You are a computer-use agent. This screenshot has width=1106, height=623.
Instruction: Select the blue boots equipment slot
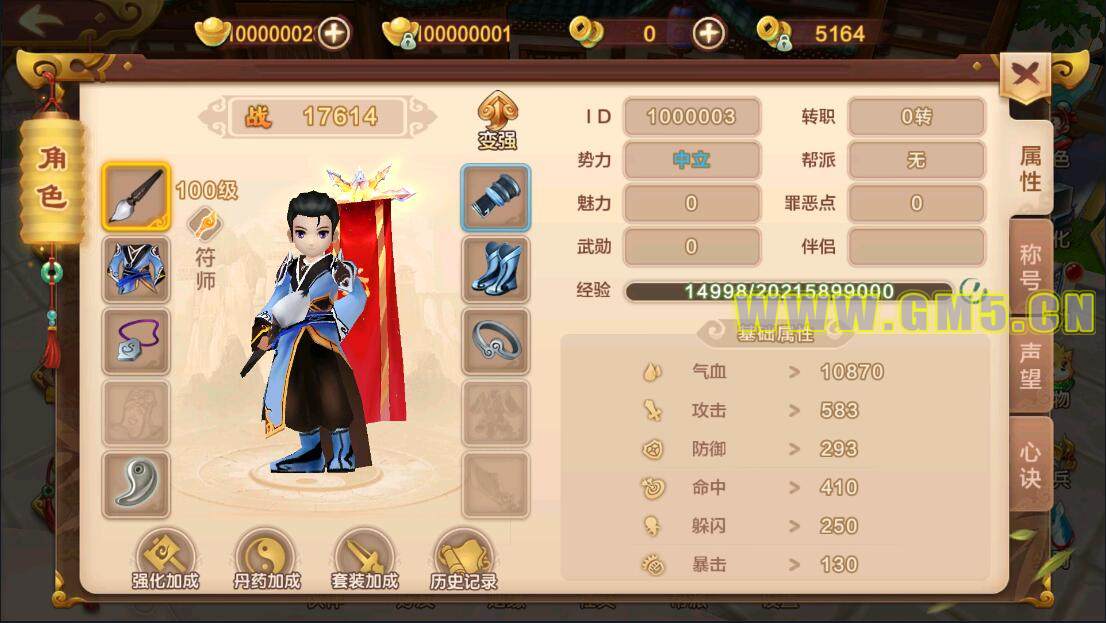[x=496, y=270]
